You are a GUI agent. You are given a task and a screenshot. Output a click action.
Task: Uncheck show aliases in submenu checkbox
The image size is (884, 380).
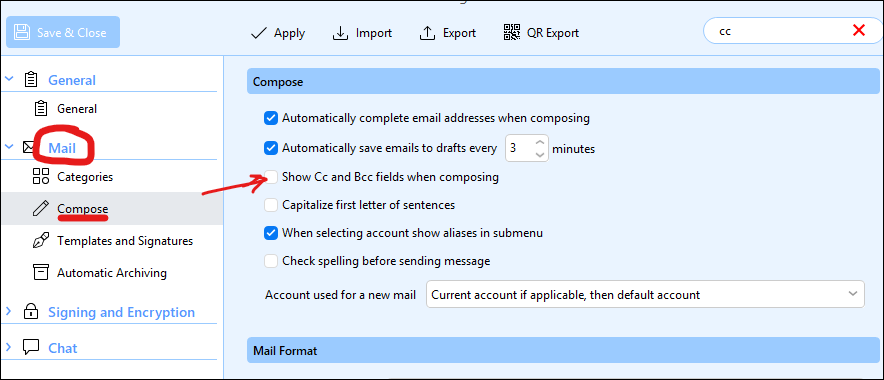click(x=271, y=233)
